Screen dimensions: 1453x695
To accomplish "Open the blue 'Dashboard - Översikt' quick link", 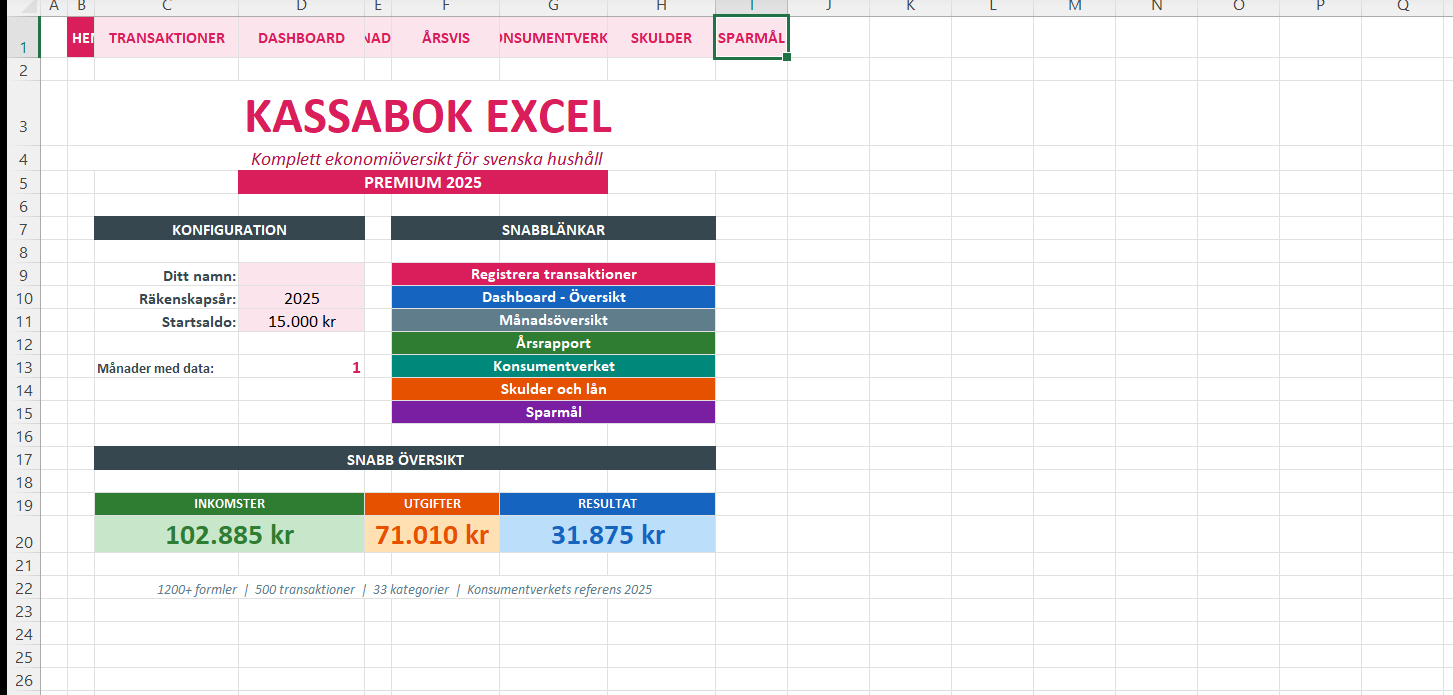I will 553,297.
